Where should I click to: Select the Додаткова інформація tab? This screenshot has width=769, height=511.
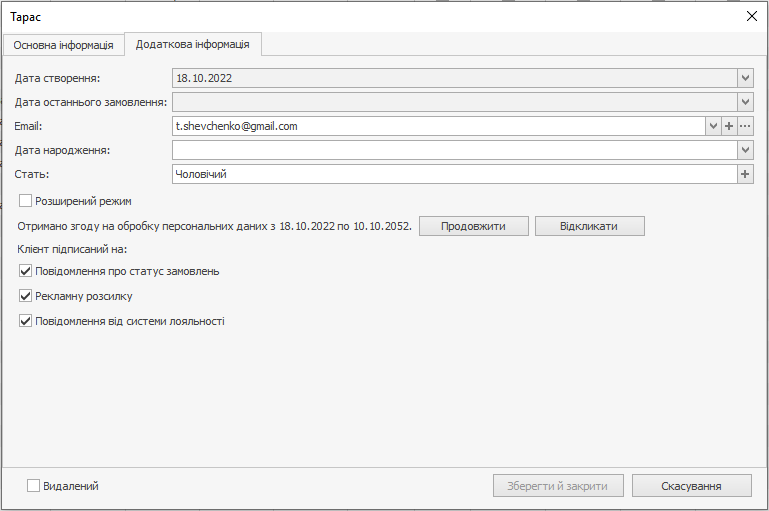(x=194, y=44)
